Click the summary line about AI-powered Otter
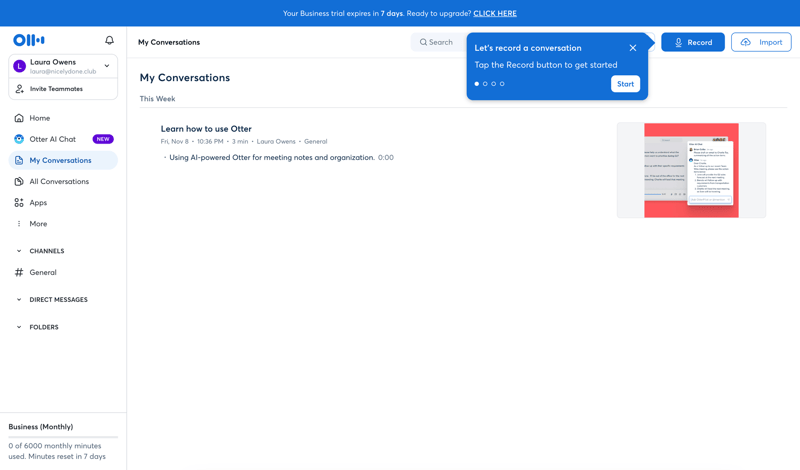The width and height of the screenshot is (800, 470). (272, 158)
